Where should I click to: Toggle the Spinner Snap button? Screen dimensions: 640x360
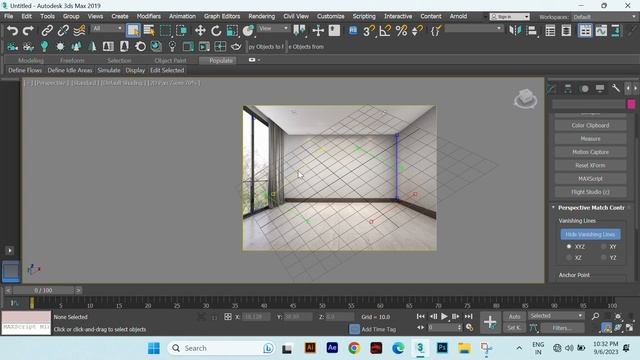click(417, 31)
